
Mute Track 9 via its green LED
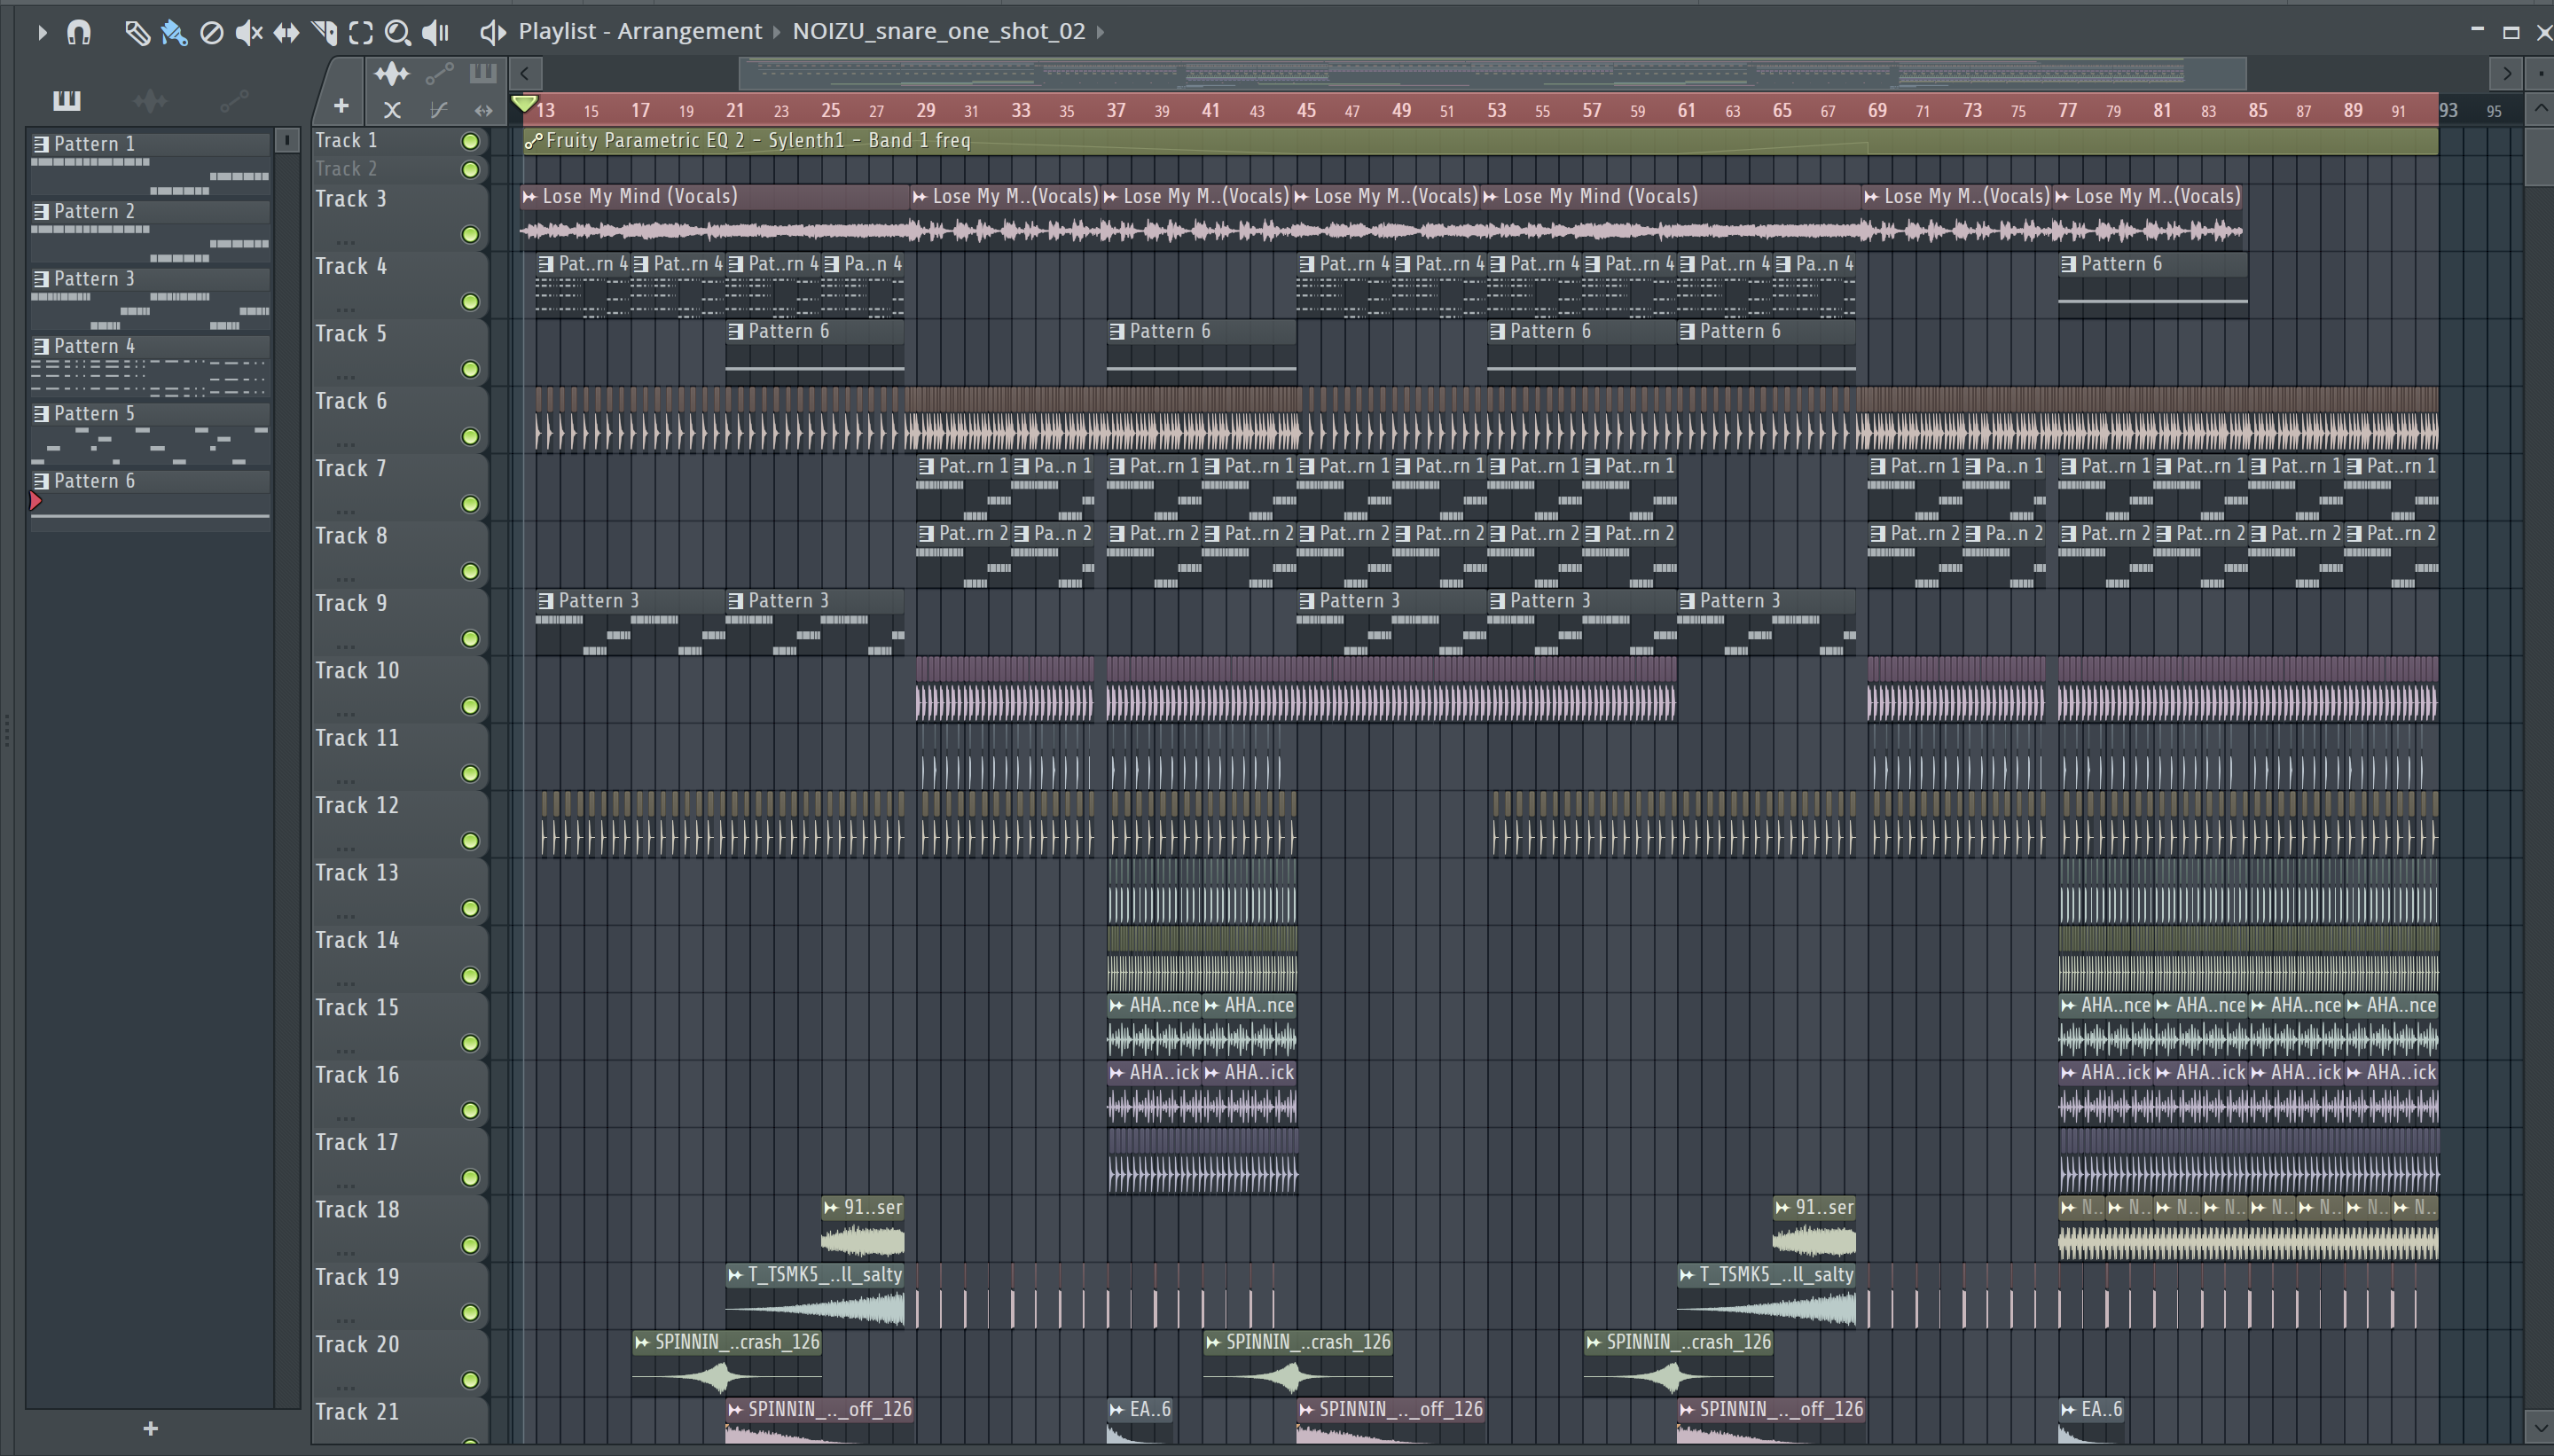470,638
